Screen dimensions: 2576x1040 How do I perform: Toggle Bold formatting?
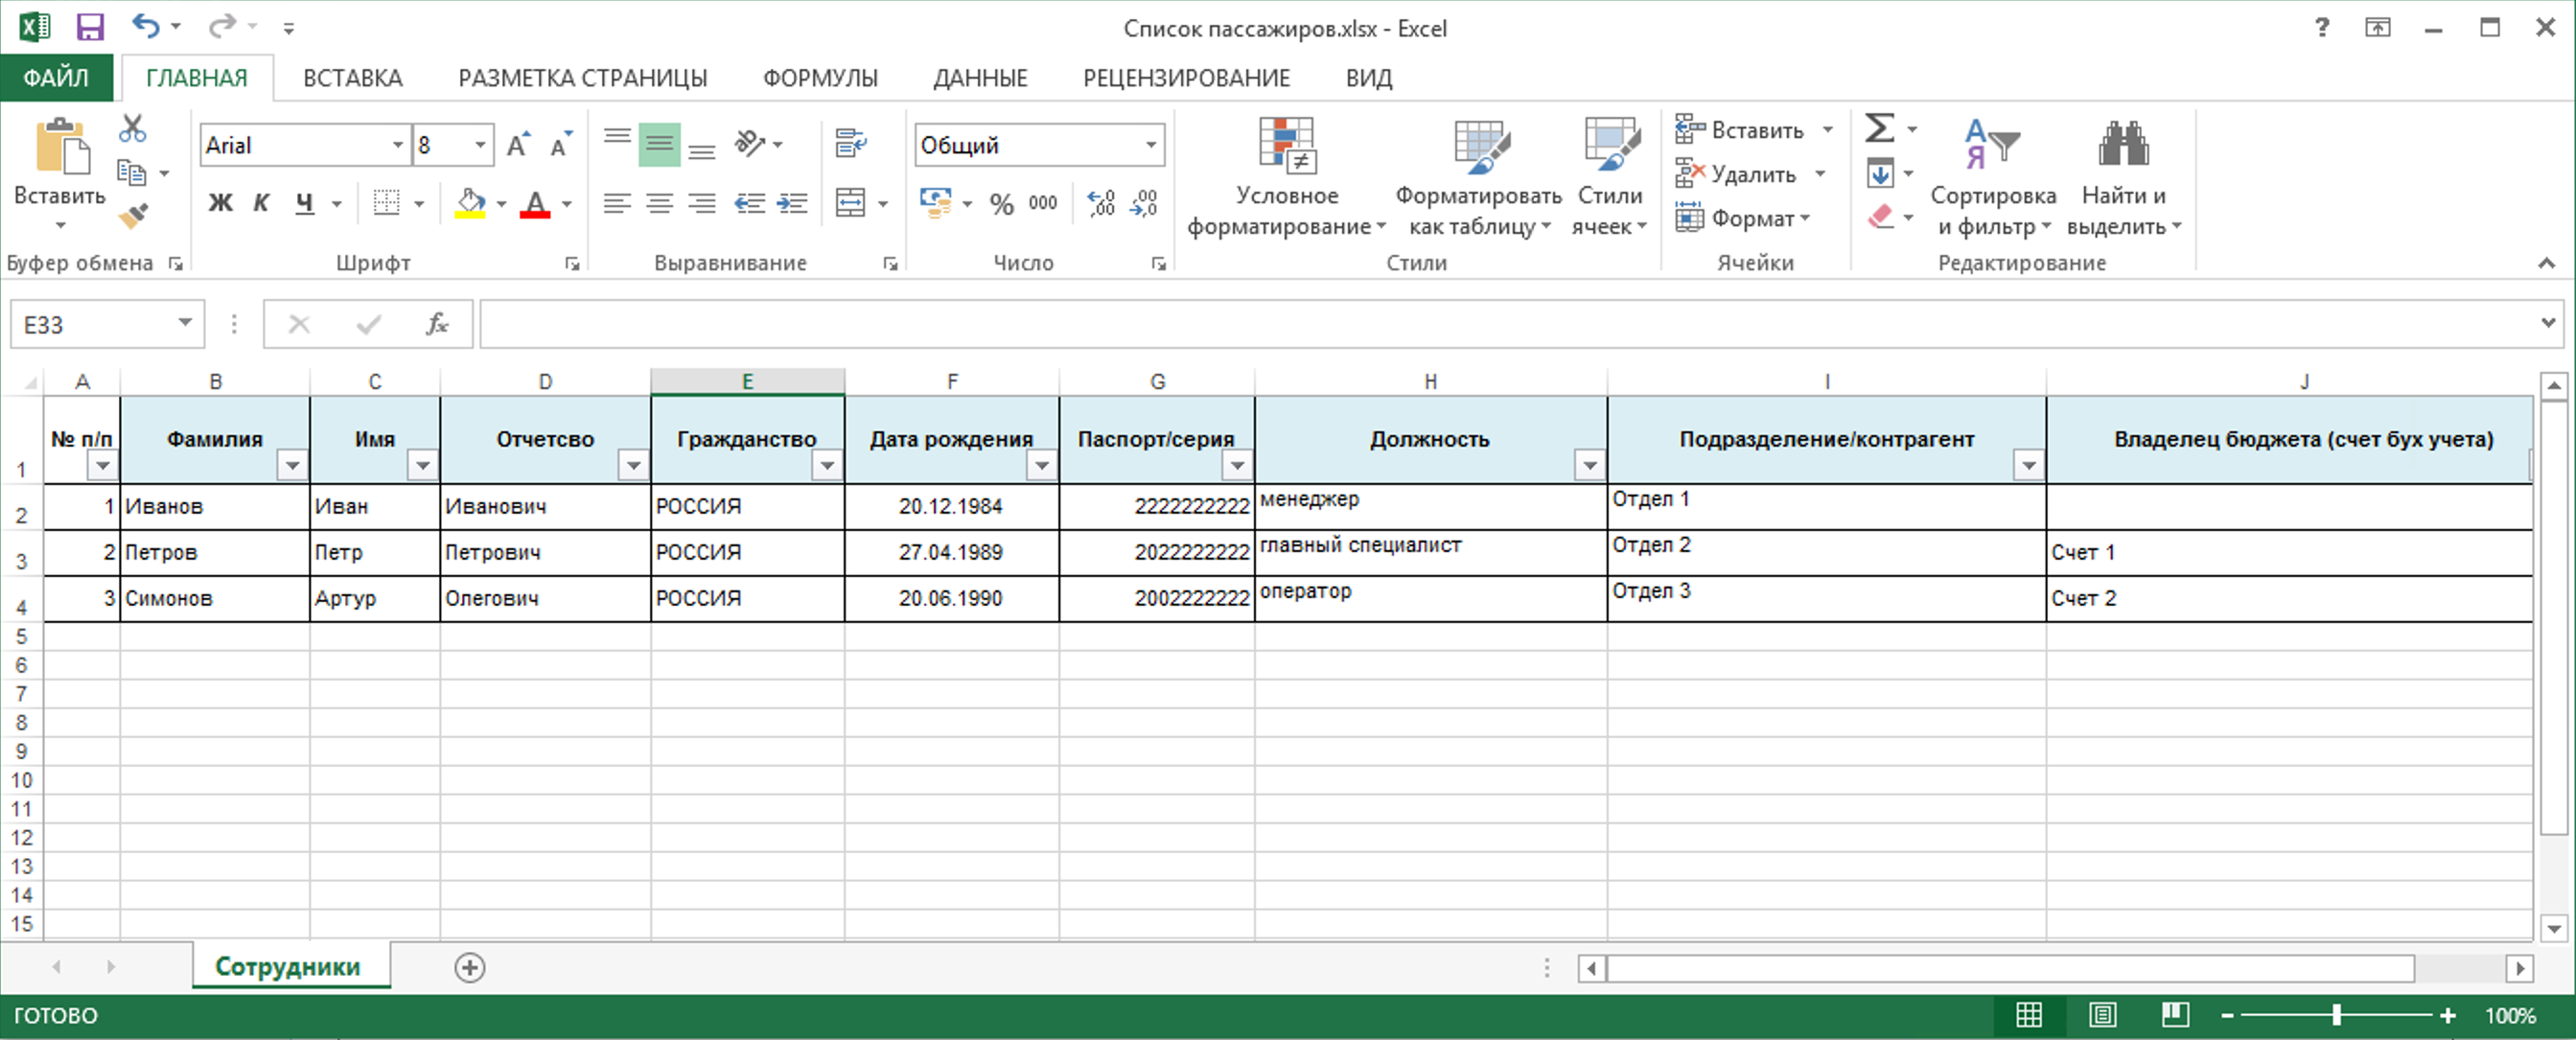click(220, 203)
